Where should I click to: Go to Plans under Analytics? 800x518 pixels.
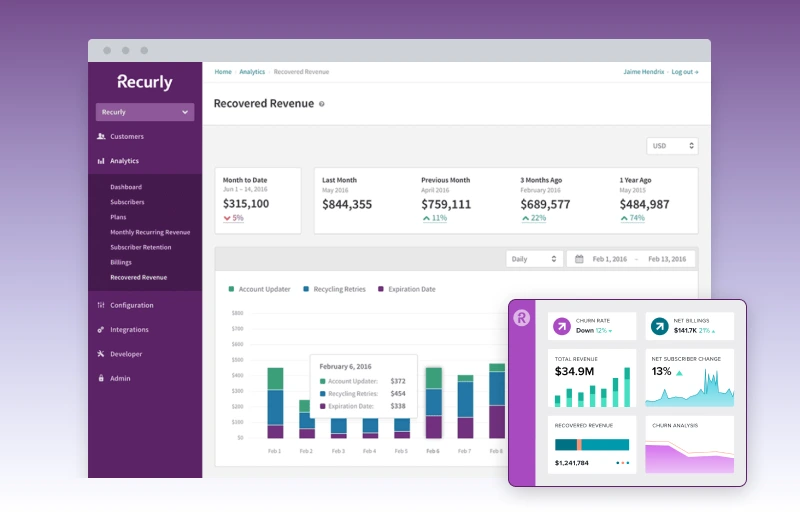pyautogui.click(x=118, y=217)
